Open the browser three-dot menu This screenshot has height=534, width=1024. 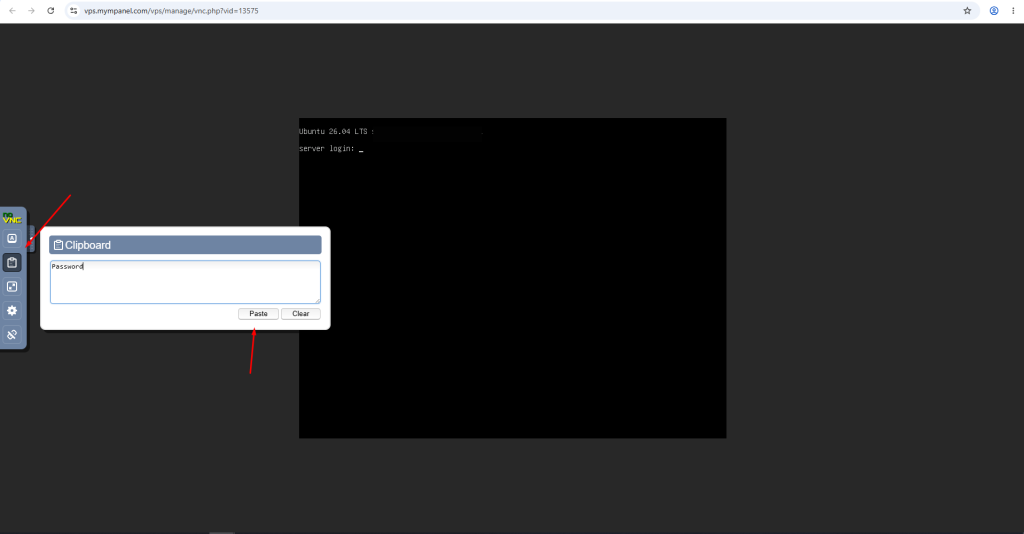1013,10
